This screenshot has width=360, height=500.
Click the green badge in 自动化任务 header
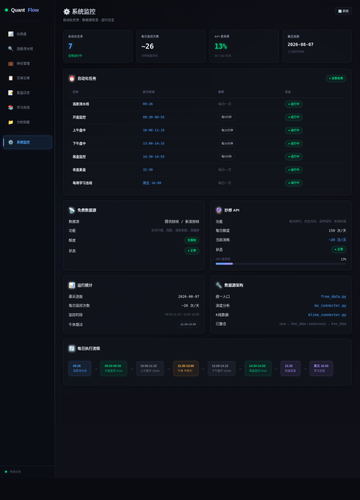336,78
